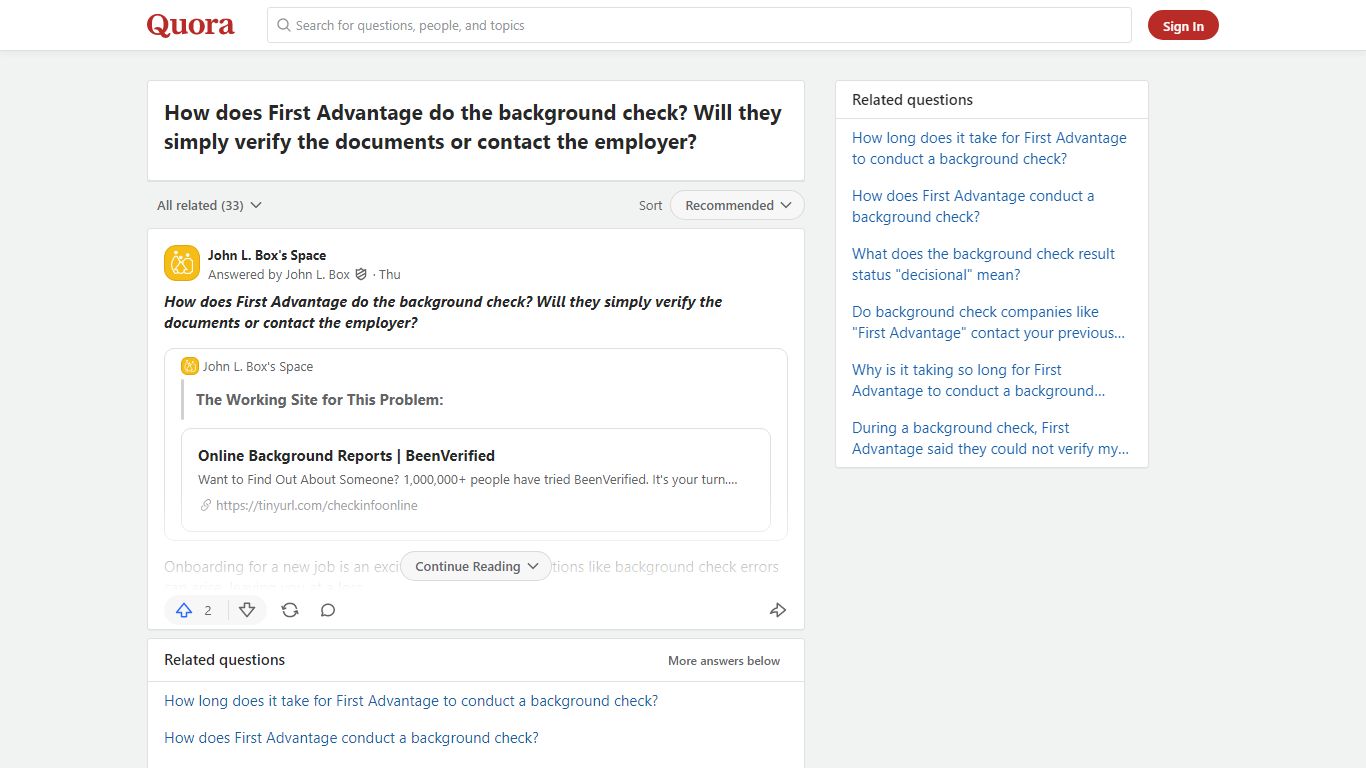Click small Space icon in quoted post

190,366
